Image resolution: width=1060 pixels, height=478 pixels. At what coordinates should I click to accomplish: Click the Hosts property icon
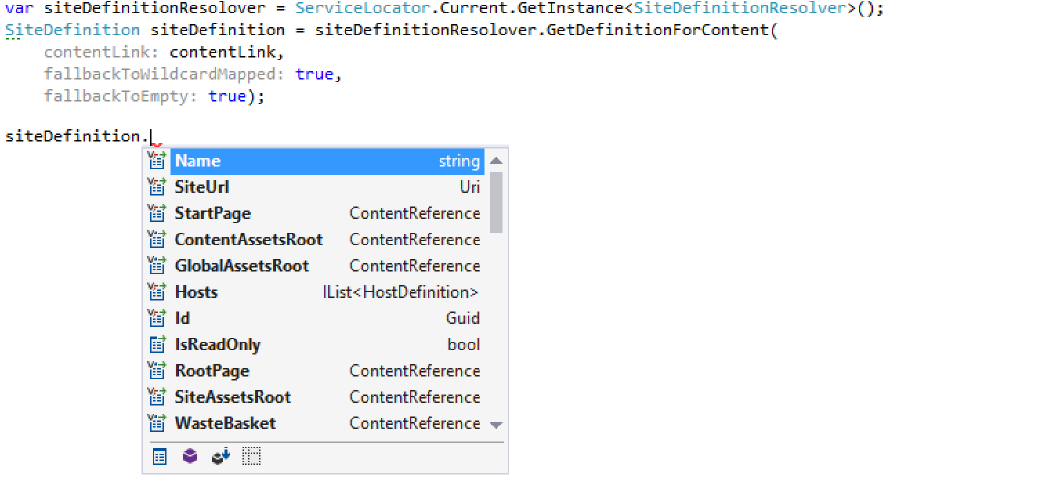click(x=156, y=292)
